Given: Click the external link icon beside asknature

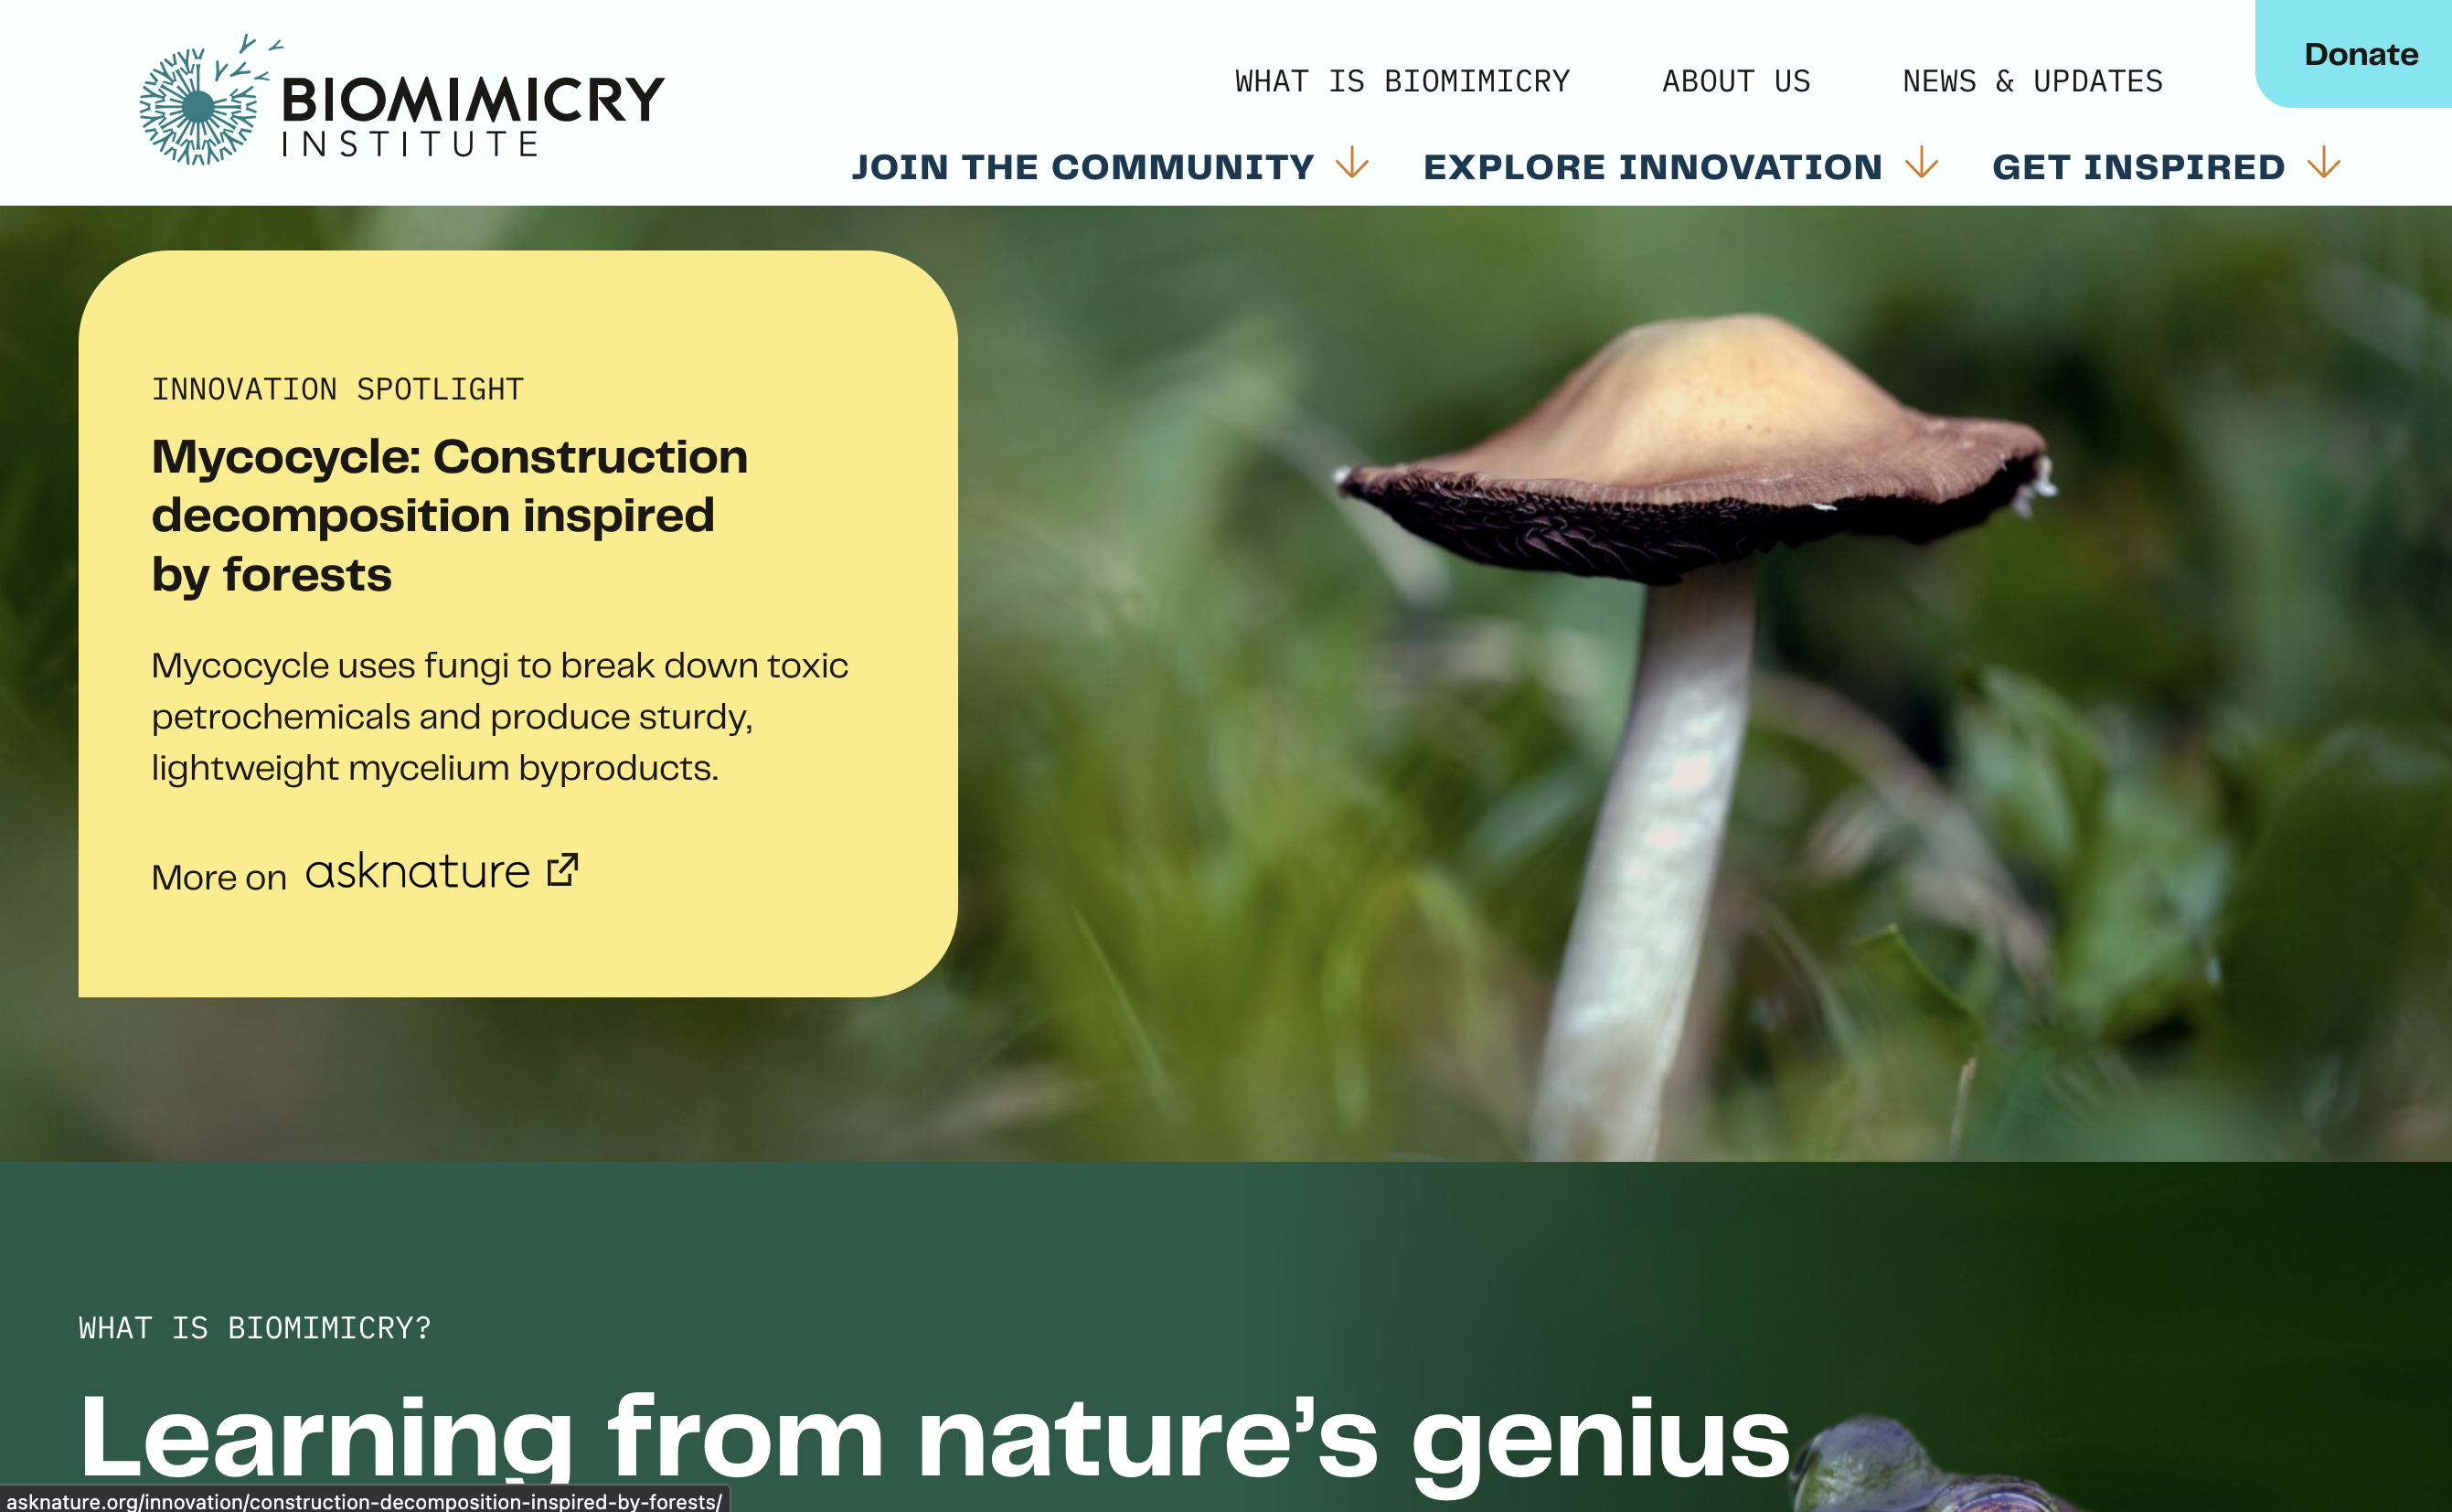Looking at the screenshot, I should click(x=562, y=870).
